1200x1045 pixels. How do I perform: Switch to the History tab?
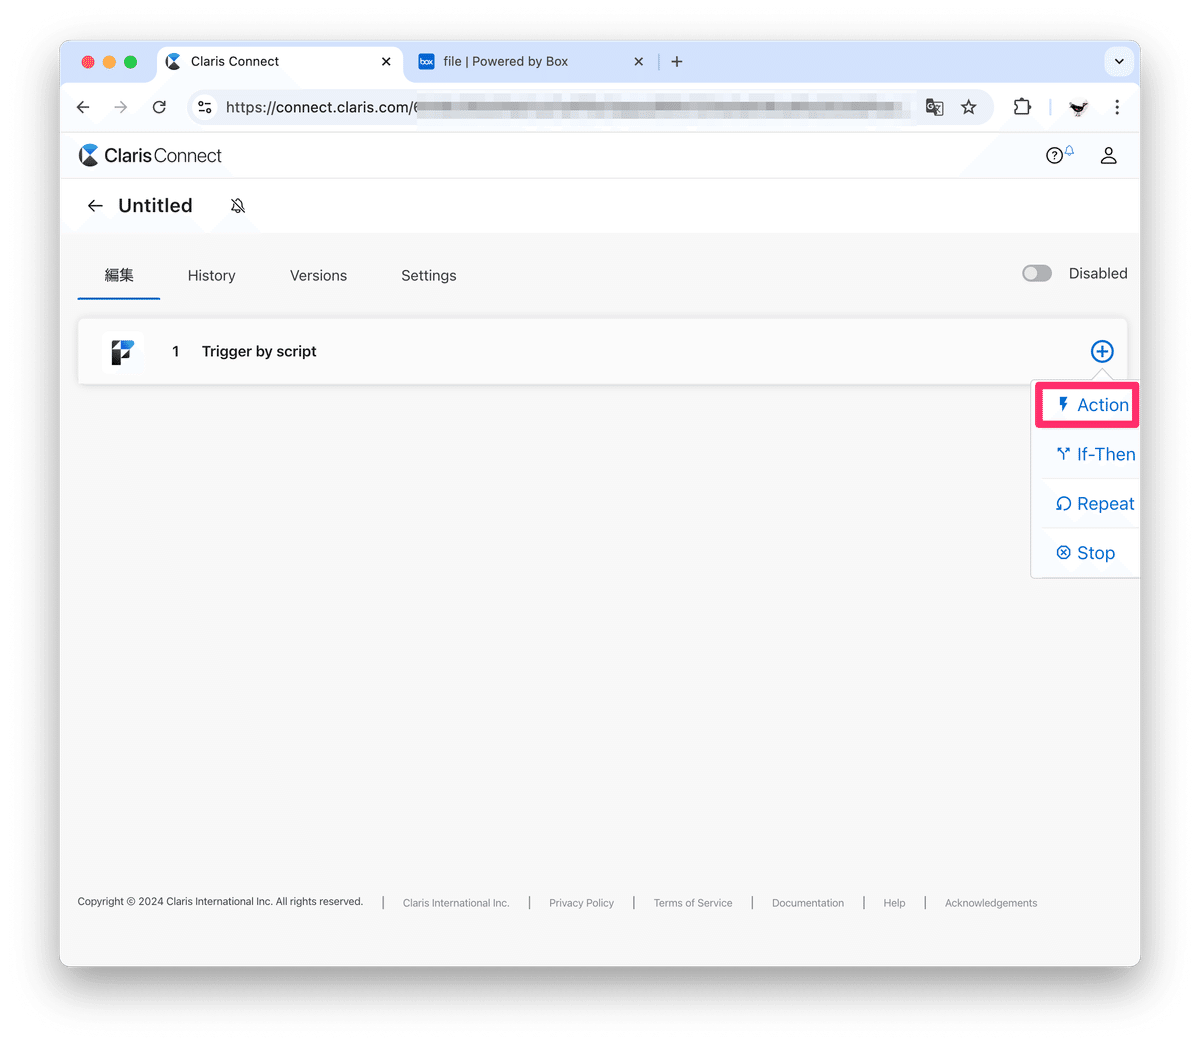tap(211, 275)
